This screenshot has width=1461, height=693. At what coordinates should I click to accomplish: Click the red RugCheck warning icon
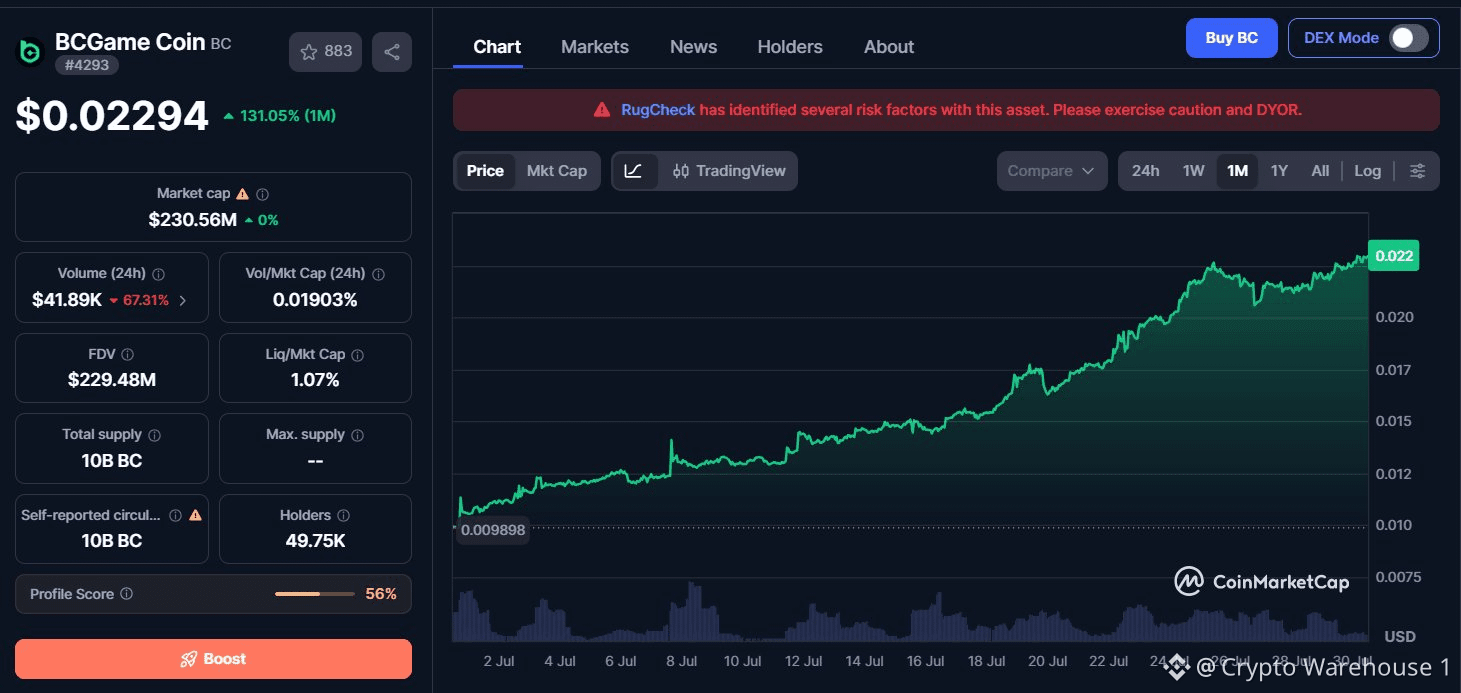click(601, 110)
